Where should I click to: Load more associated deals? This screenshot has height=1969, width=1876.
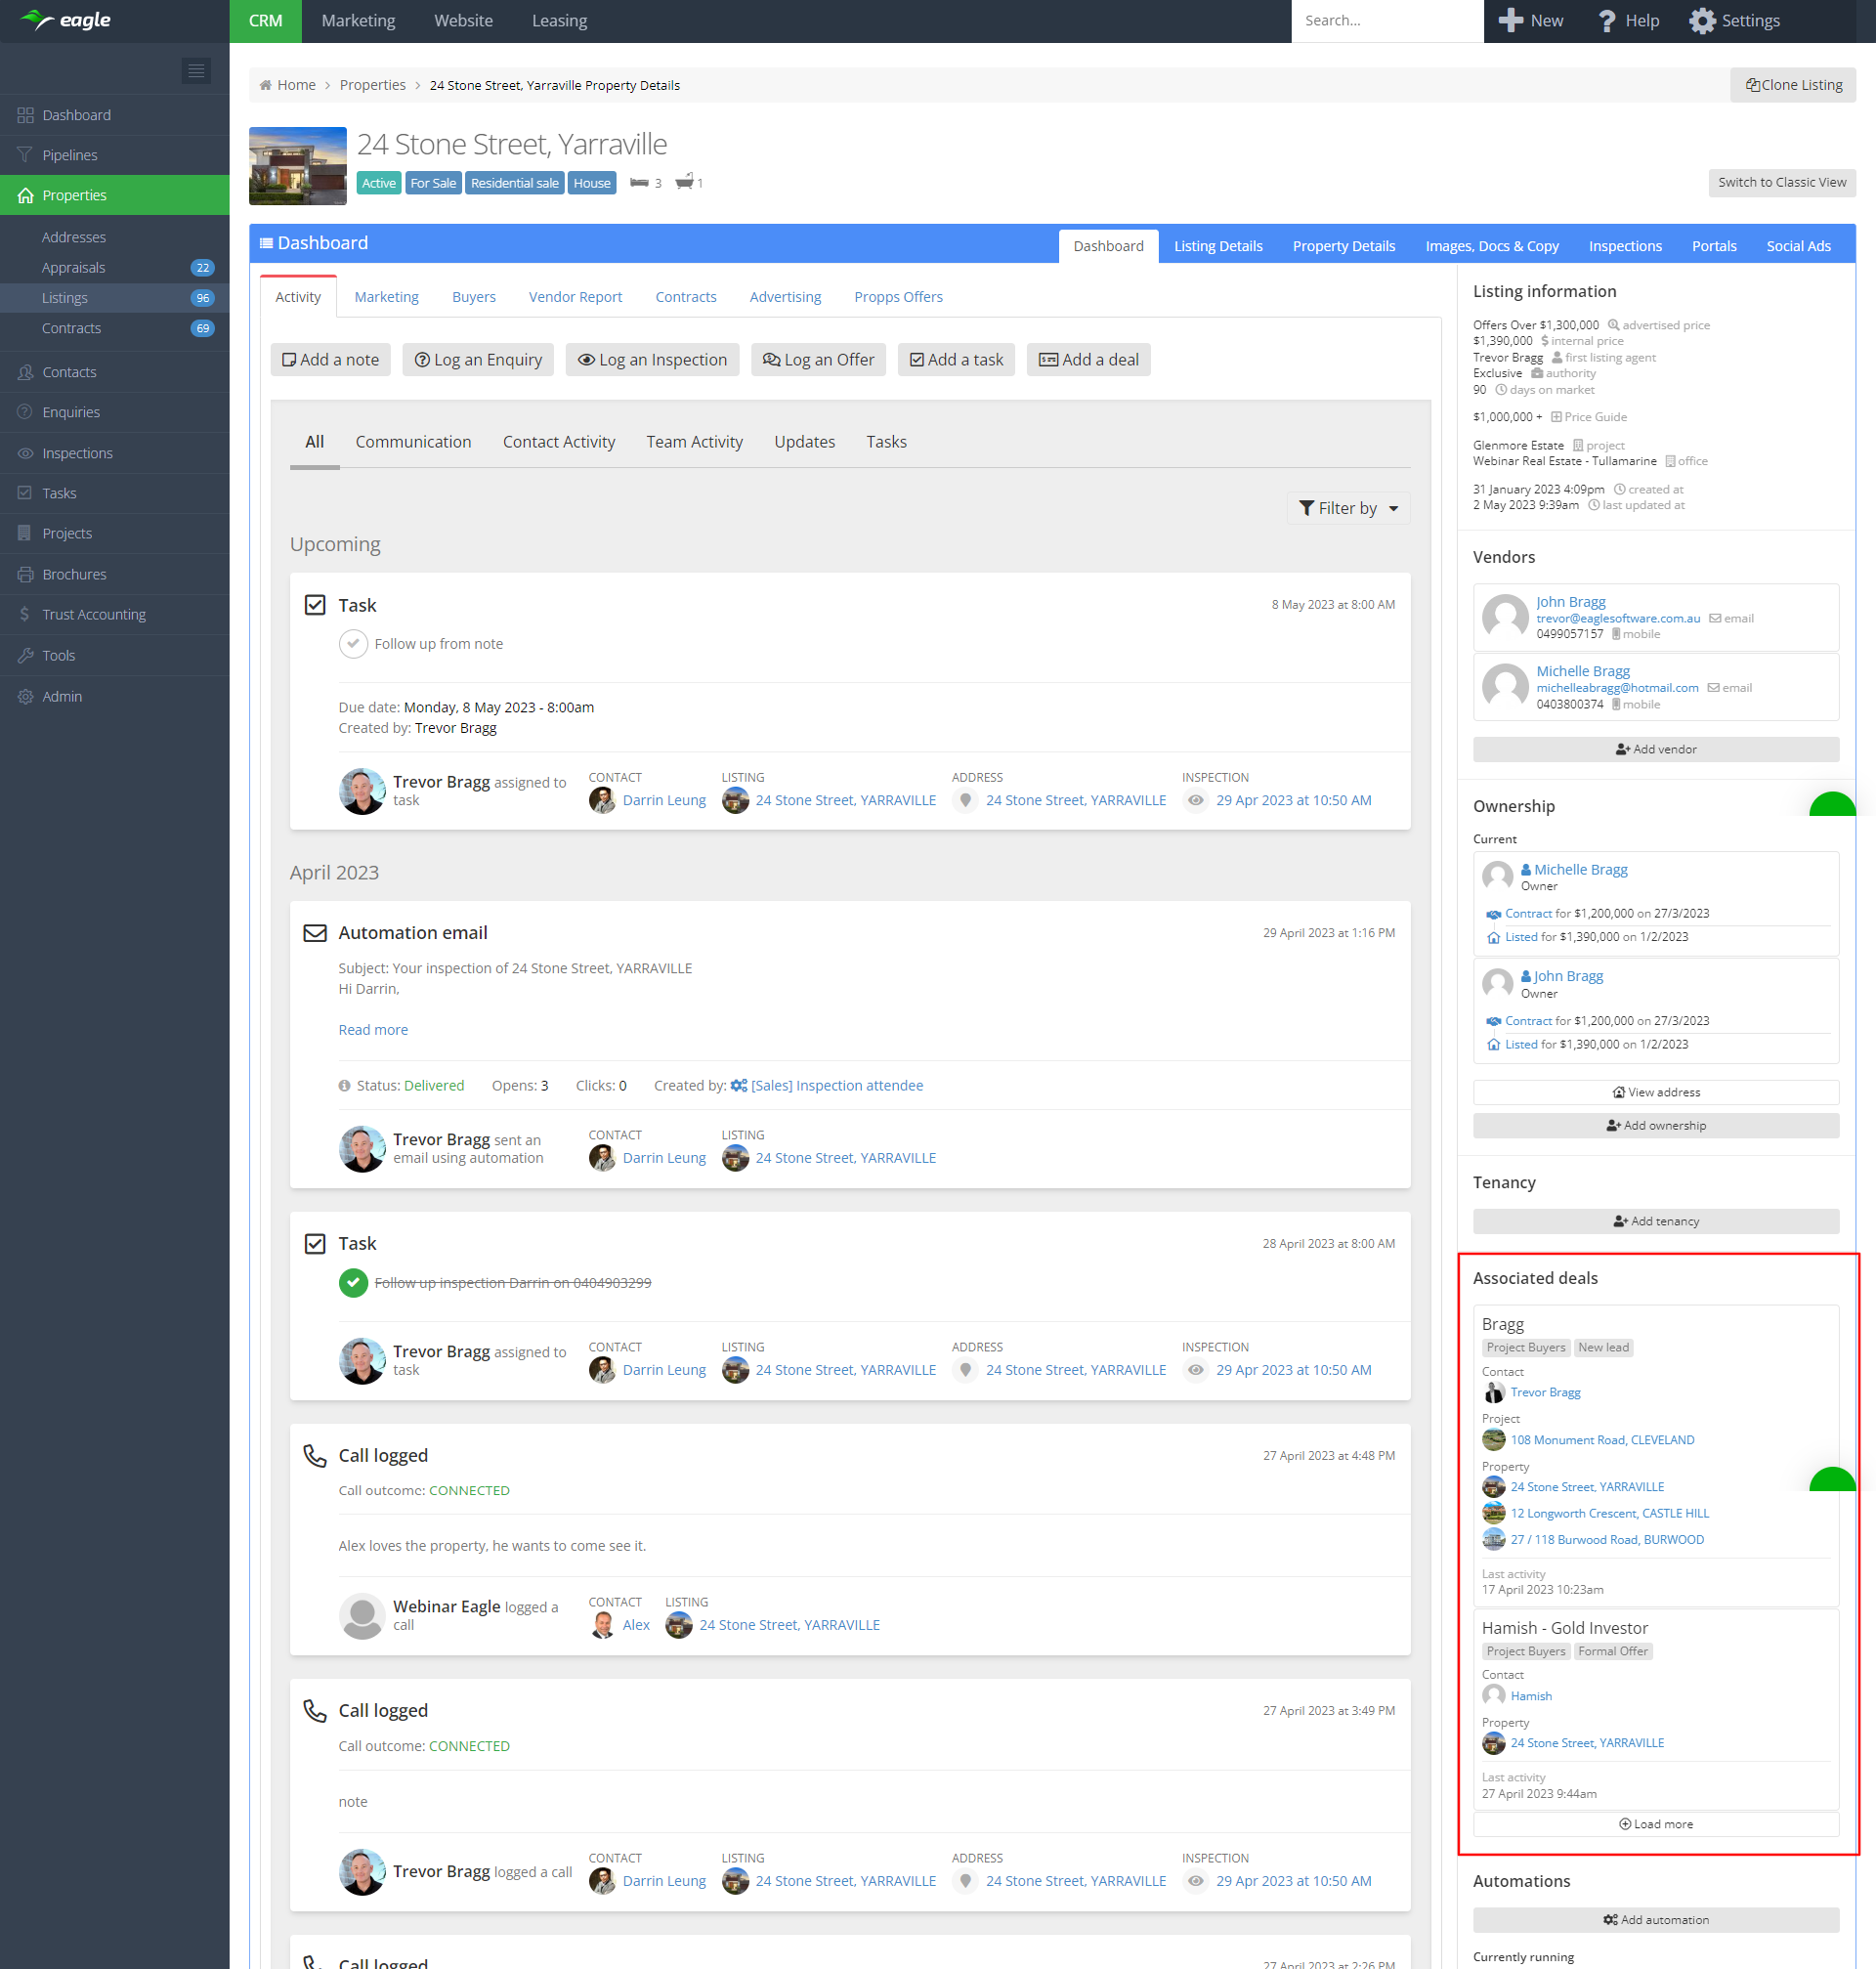(x=1656, y=1824)
